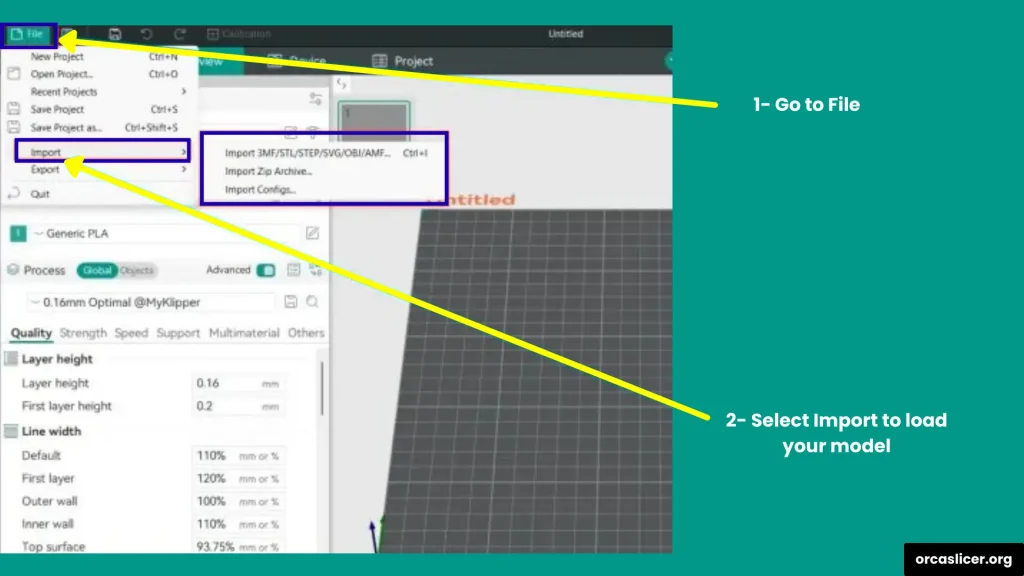Viewport: 1024px width, 576px height.
Task: Select the Global process mode
Action: pyautogui.click(x=97, y=270)
